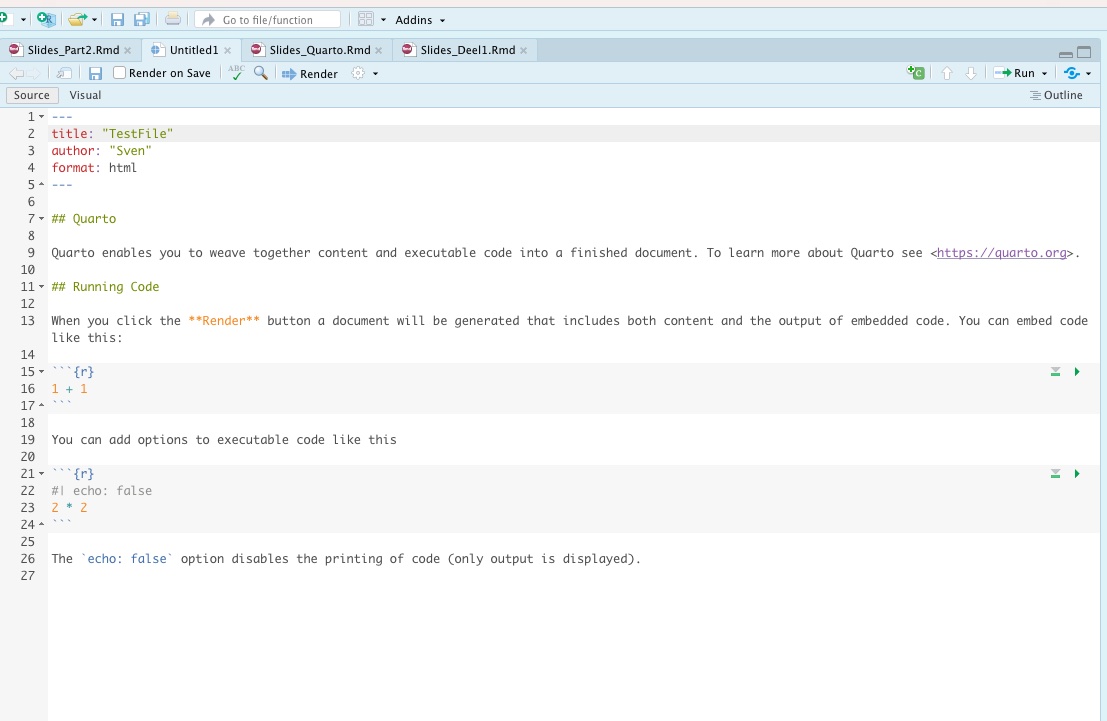Viewport: 1107px width, 721px height.
Task: Open recent files dropdown arrow
Action: click(x=95, y=20)
